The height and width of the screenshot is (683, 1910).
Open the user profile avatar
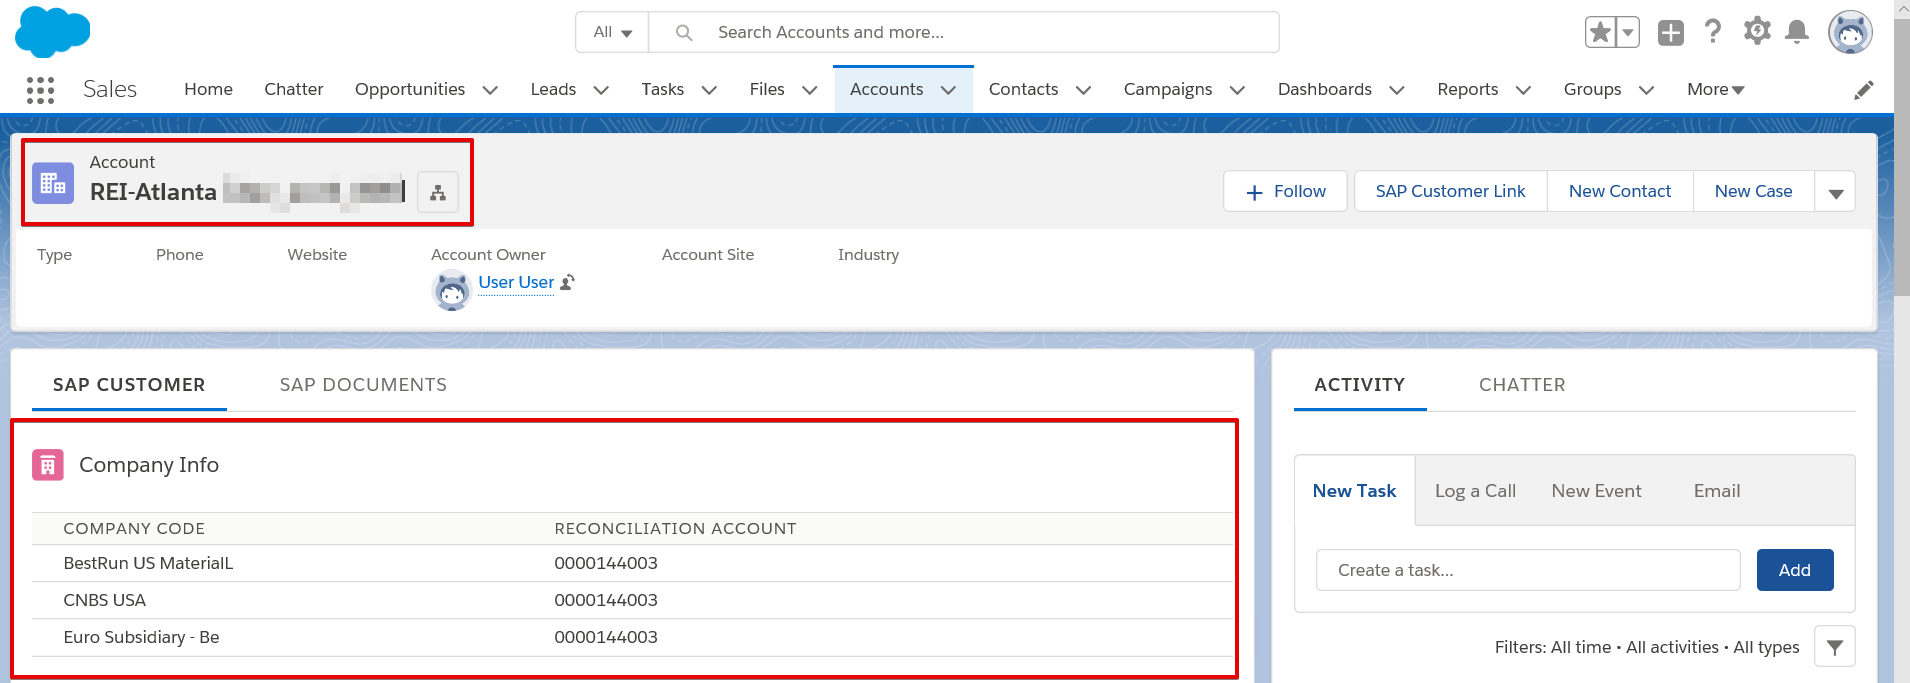click(x=1850, y=32)
